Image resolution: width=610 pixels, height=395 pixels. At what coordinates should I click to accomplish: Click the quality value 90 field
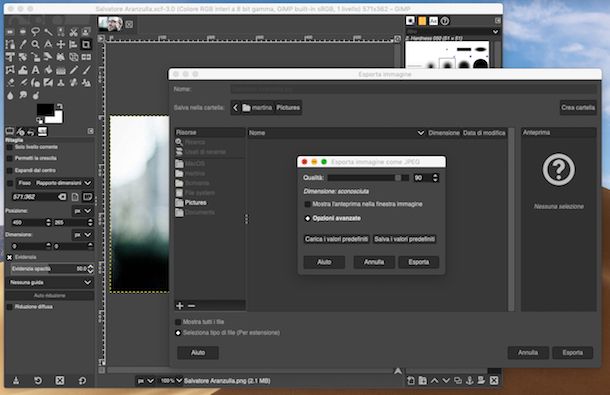422,178
